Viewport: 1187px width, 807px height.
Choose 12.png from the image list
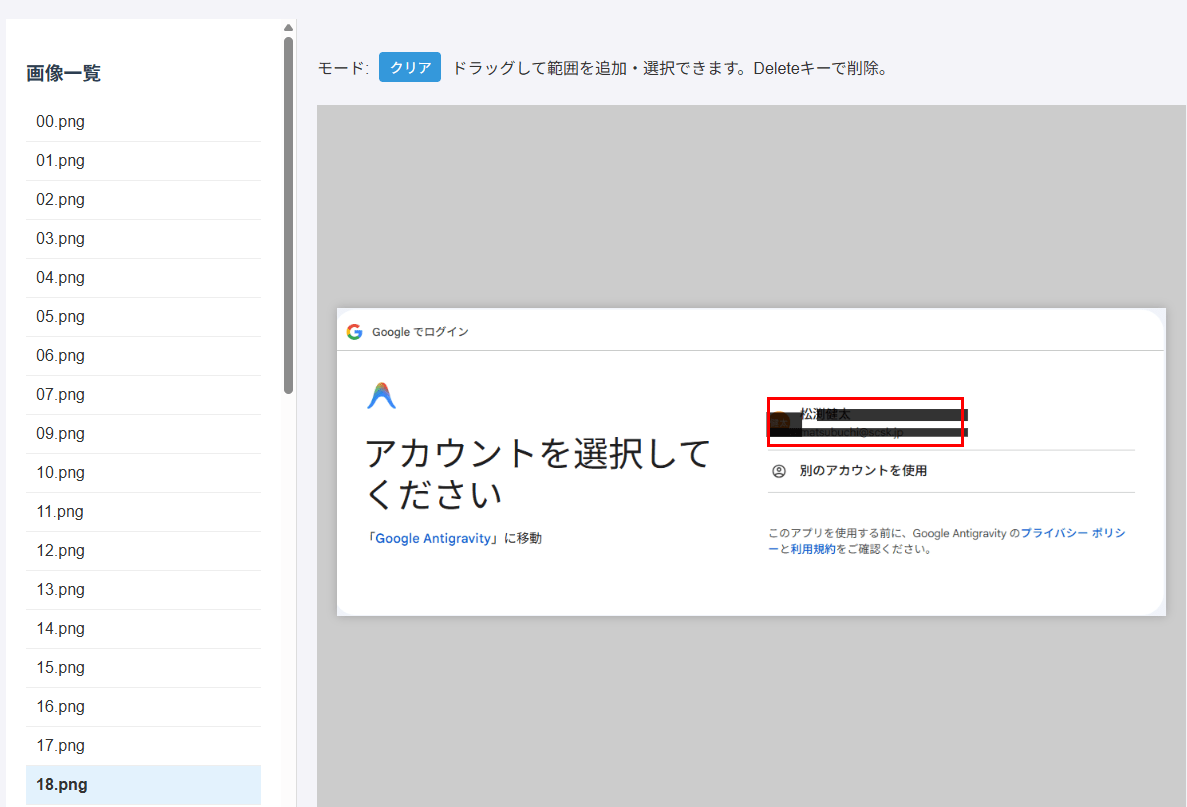coord(61,551)
